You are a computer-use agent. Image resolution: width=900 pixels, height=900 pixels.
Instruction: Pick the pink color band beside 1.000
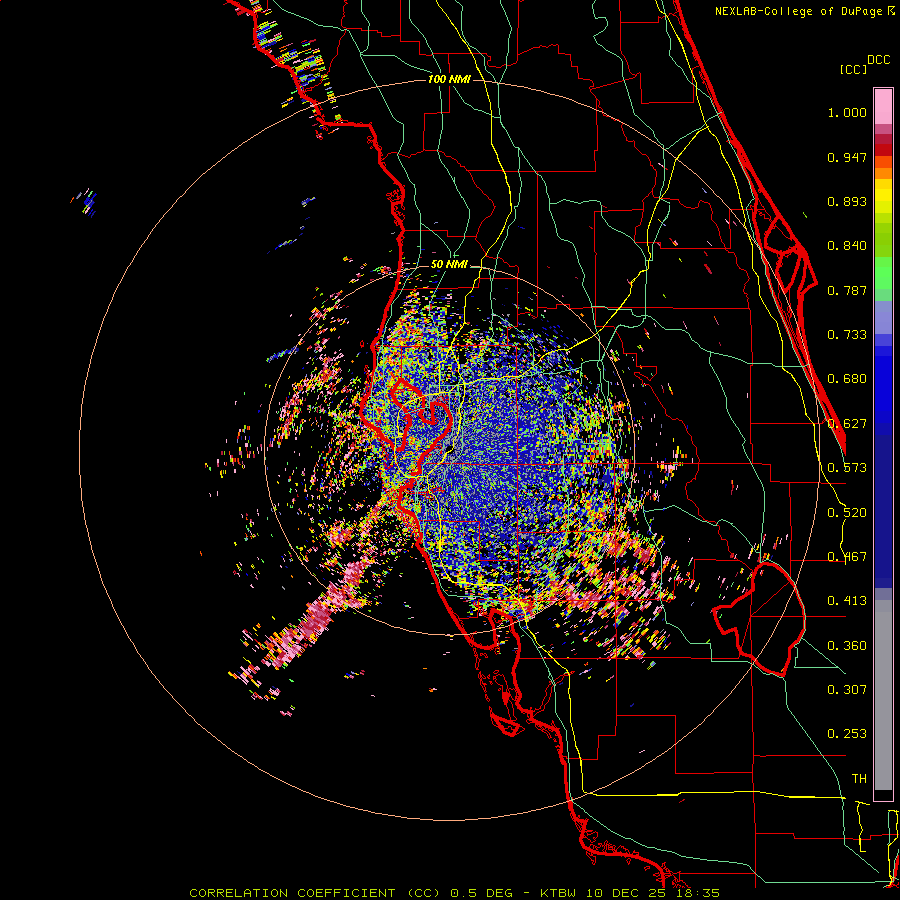[x=883, y=107]
